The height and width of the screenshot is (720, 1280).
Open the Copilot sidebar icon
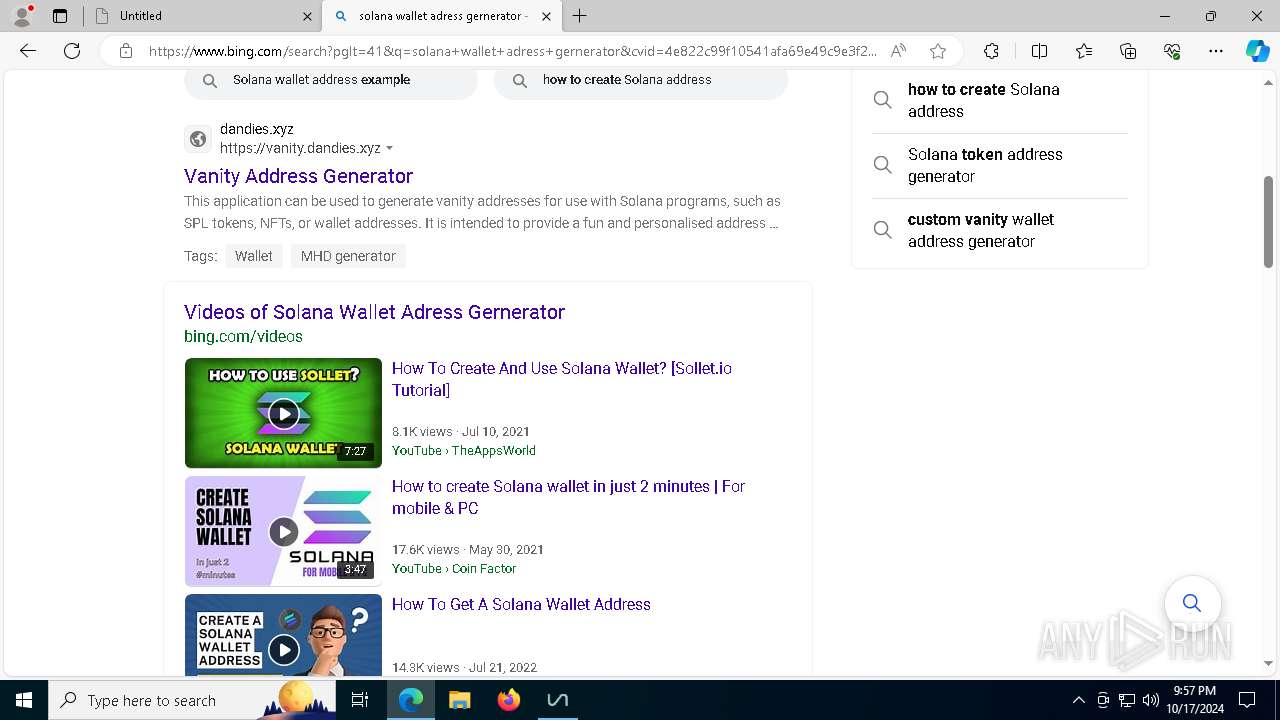[1257, 51]
